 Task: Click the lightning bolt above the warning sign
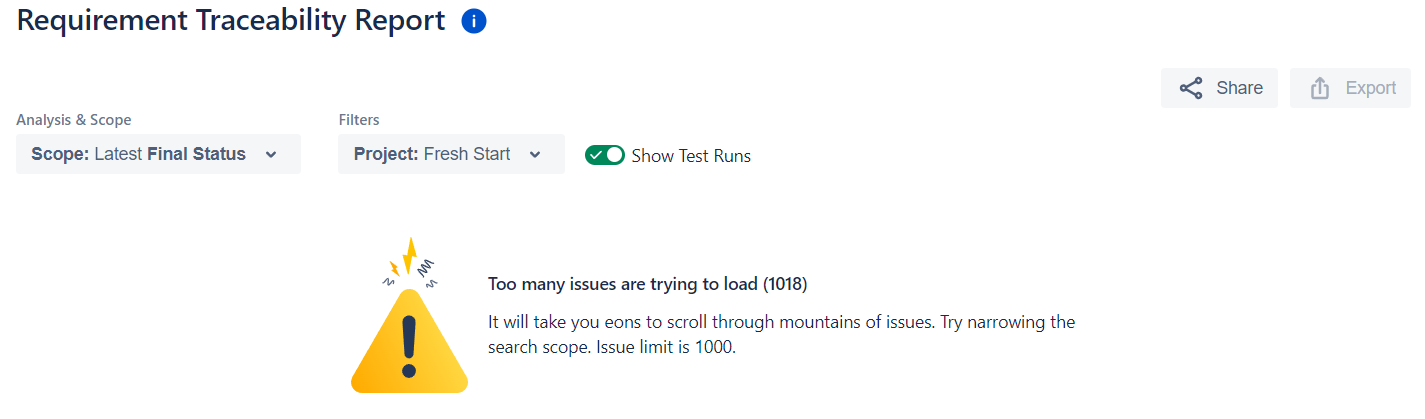(x=407, y=257)
